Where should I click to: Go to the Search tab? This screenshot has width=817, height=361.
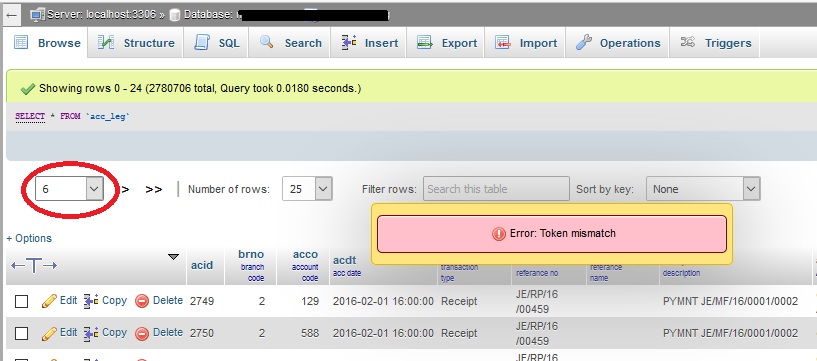click(290, 43)
